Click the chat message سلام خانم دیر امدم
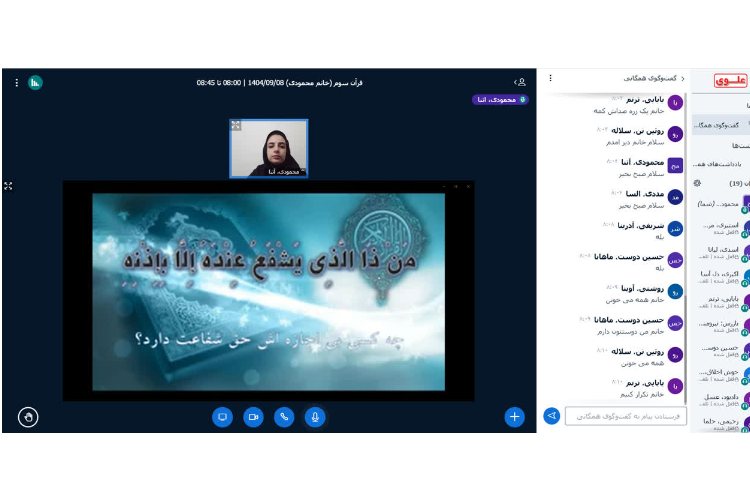Viewport: 750px width, 480px height. [x=635, y=142]
